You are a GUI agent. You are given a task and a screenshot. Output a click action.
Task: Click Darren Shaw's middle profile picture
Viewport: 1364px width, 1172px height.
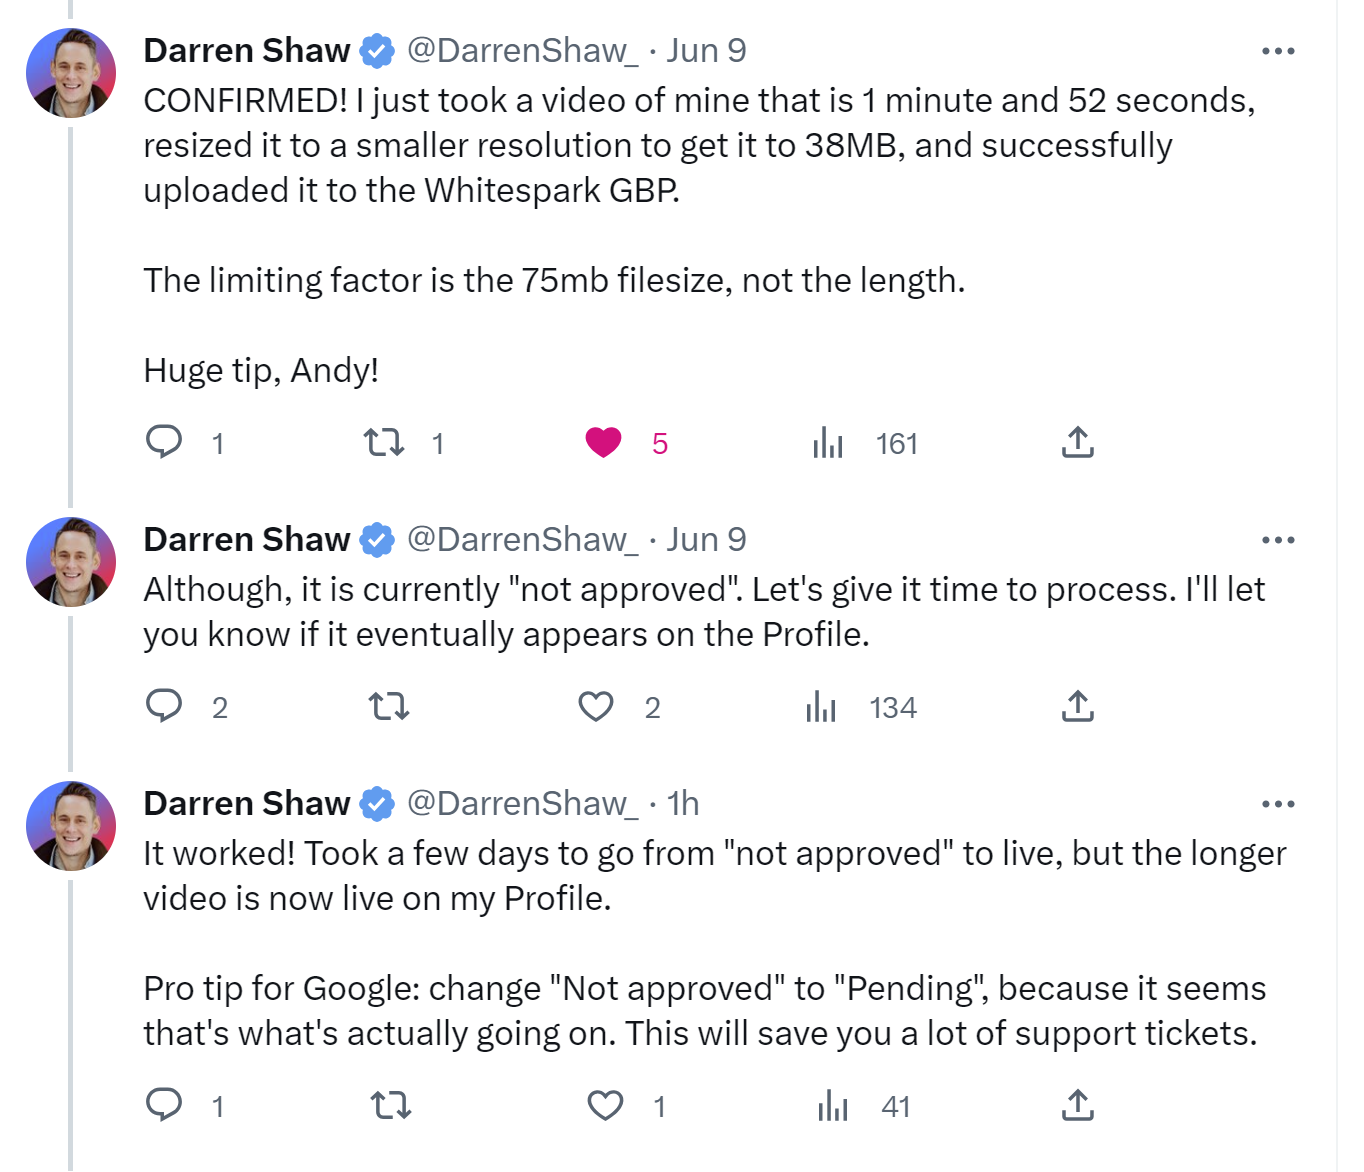pos(71,561)
